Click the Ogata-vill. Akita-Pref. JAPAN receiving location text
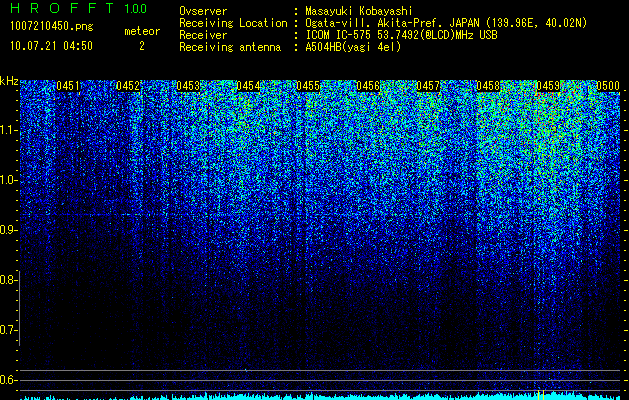Image resolution: width=629 pixels, height=400 pixels. [x=446, y=23]
